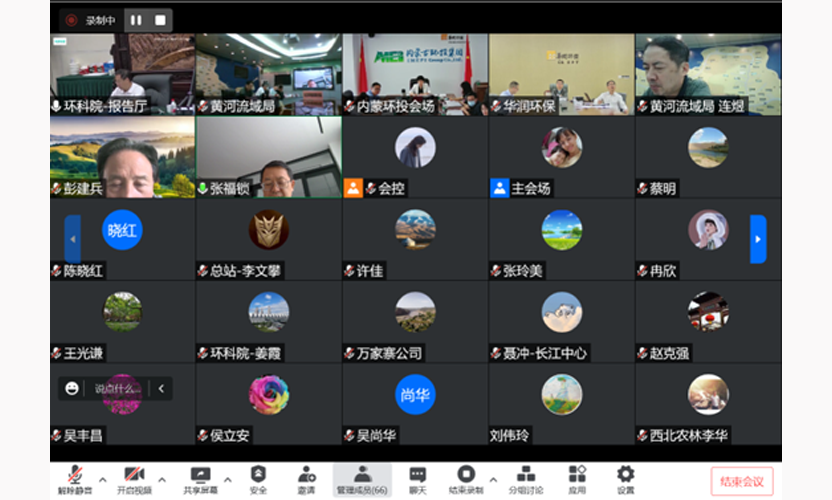
Task: Expand the audio options arrow beside 解除静音
Action: pyautogui.click(x=103, y=478)
